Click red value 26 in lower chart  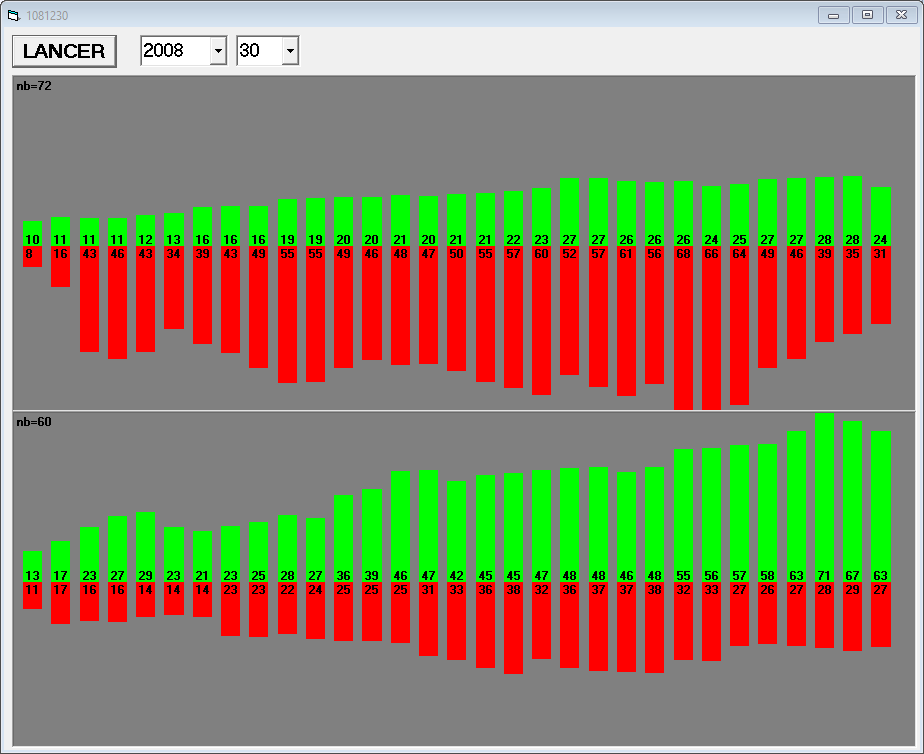(767, 590)
